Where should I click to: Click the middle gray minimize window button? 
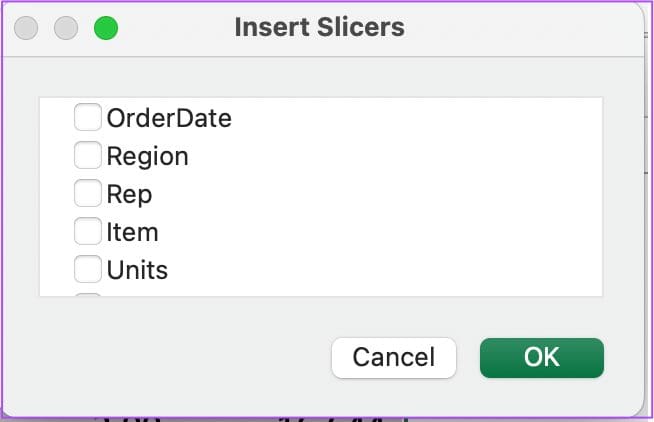[66, 28]
